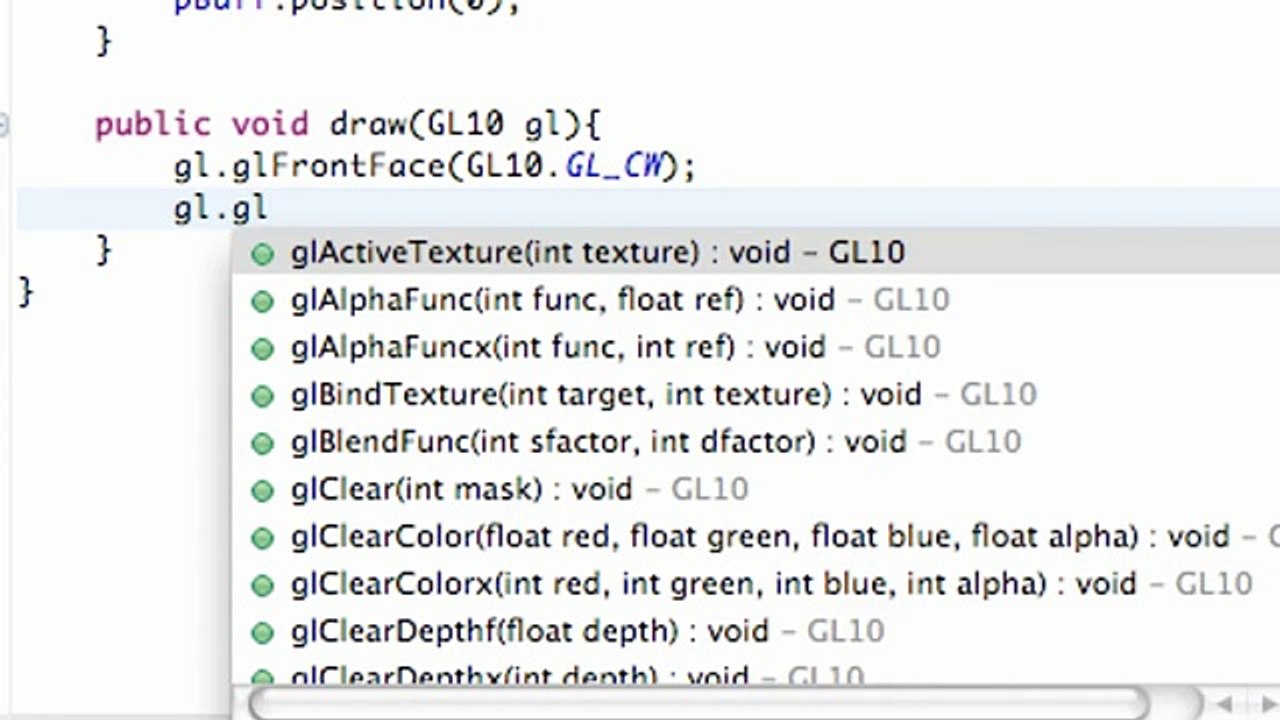Click green icon next to glClear
1280x720 pixels.
click(262, 490)
